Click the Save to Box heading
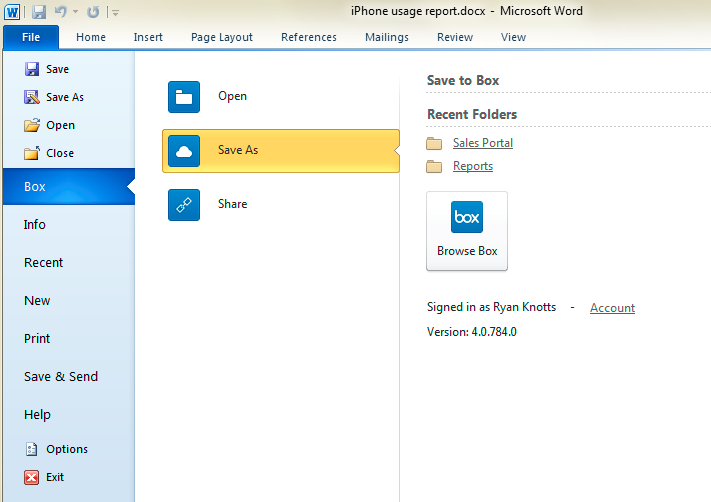 point(463,80)
